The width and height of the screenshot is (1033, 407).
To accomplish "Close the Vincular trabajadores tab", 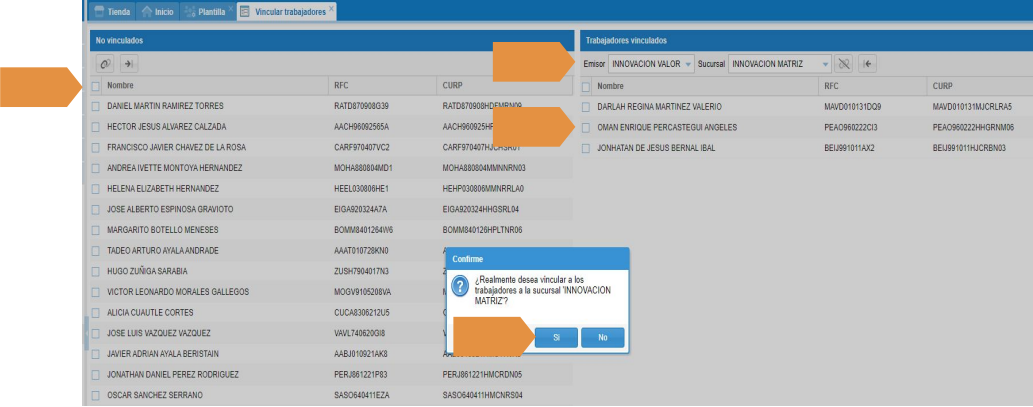I will coord(332,9).
